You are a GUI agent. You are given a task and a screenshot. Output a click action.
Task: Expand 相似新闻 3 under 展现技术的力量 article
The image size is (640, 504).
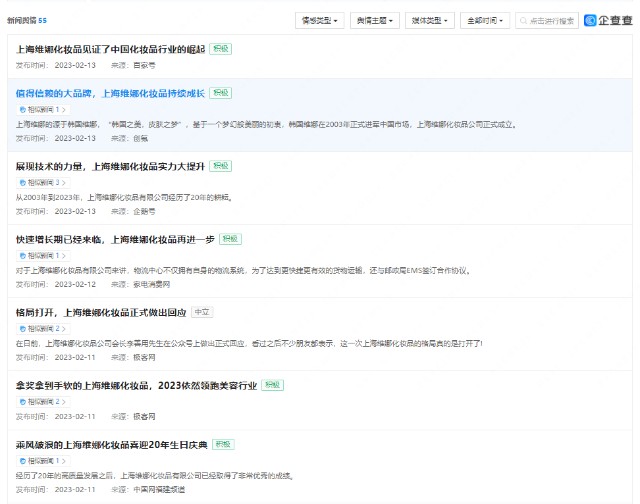pos(45,182)
